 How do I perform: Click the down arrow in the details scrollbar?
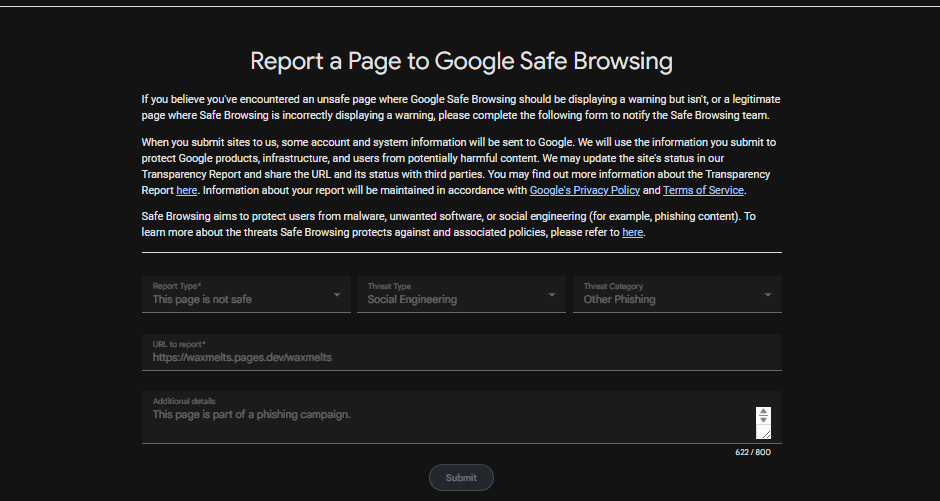[x=763, y=419]
